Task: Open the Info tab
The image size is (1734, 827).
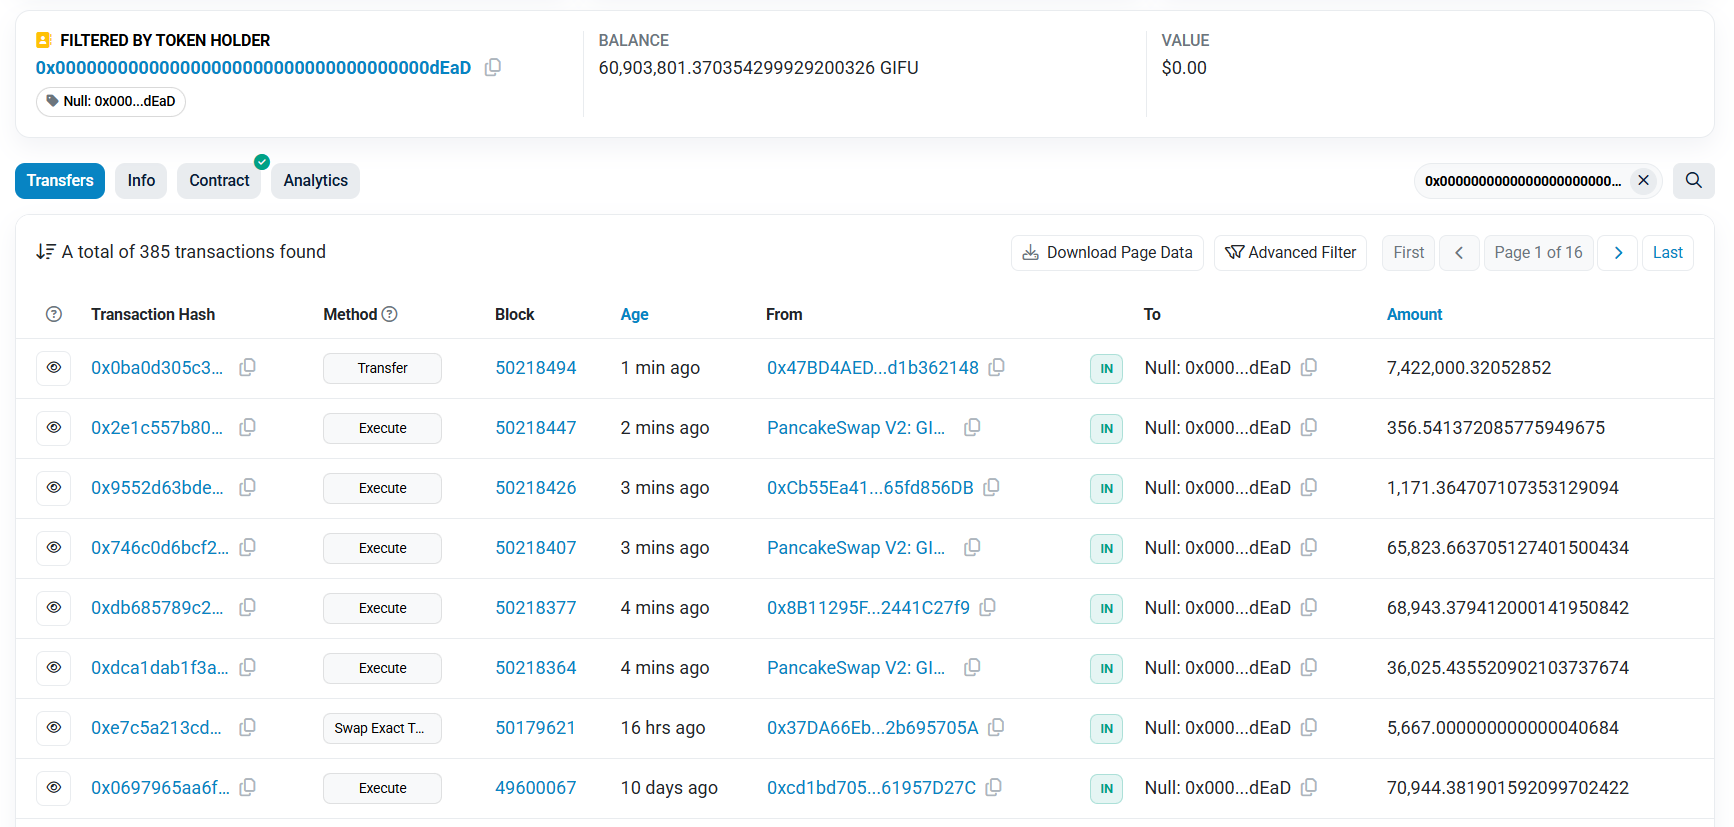Action: point(141,181)
